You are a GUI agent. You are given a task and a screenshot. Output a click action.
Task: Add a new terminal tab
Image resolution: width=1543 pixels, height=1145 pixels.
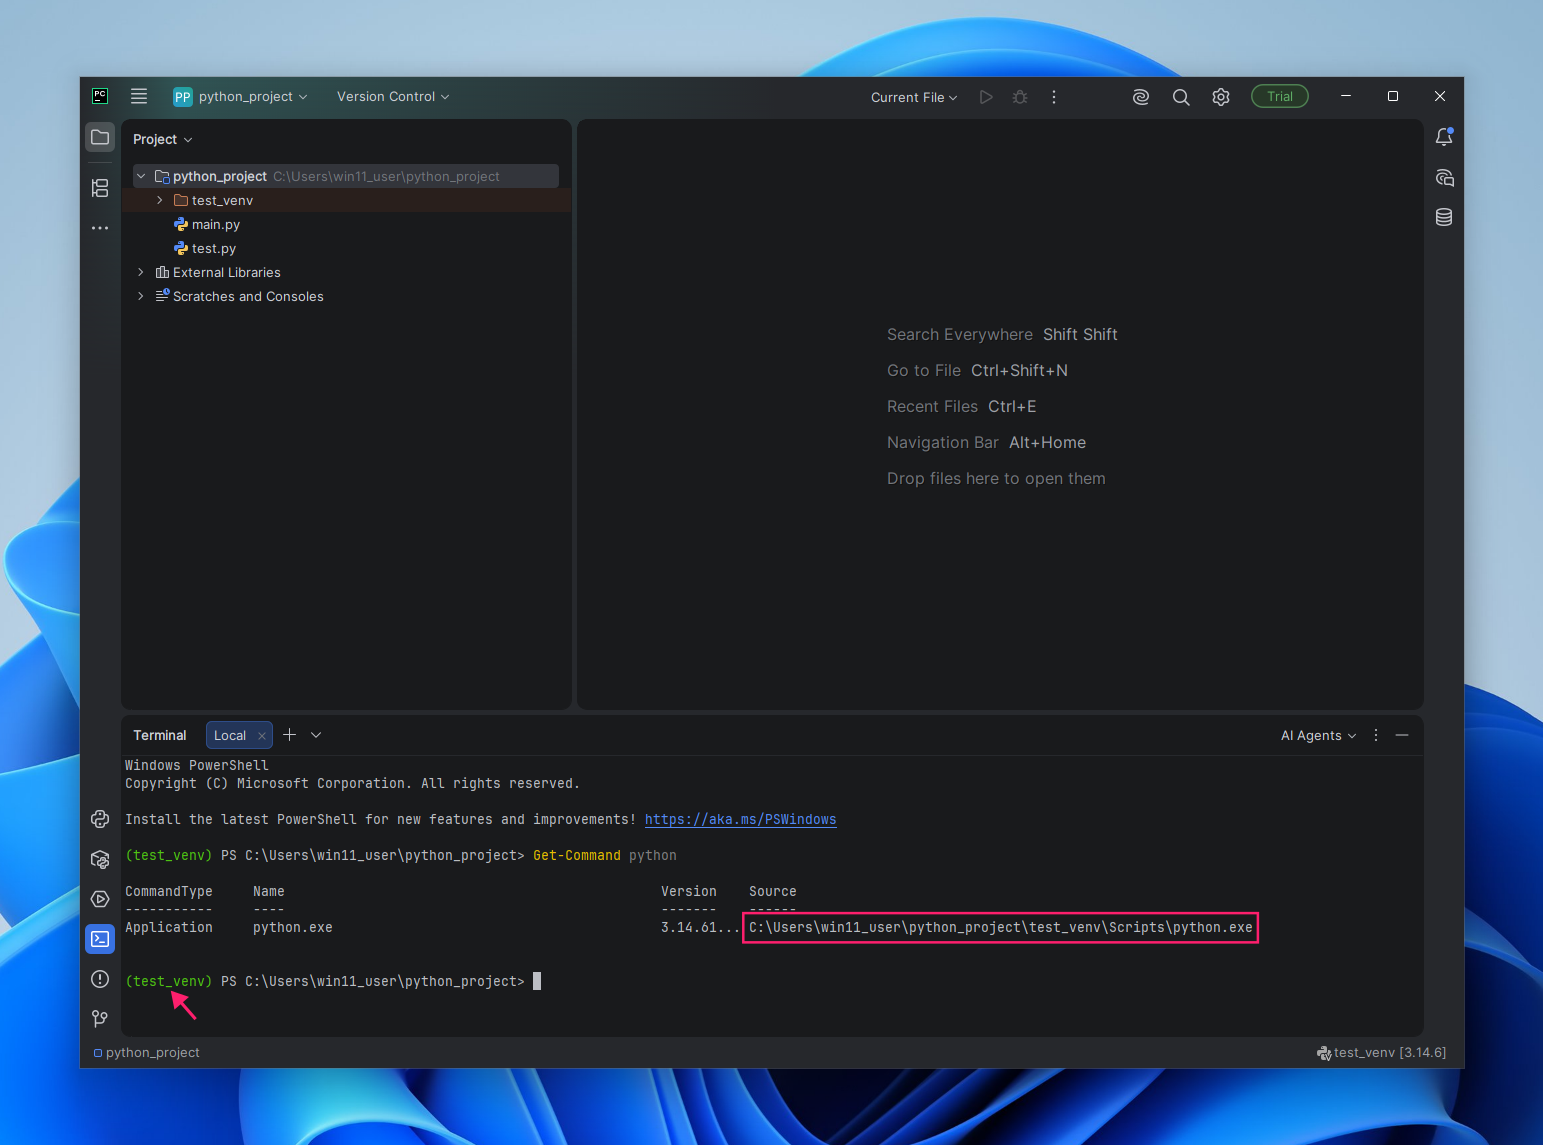pos(289,735)
